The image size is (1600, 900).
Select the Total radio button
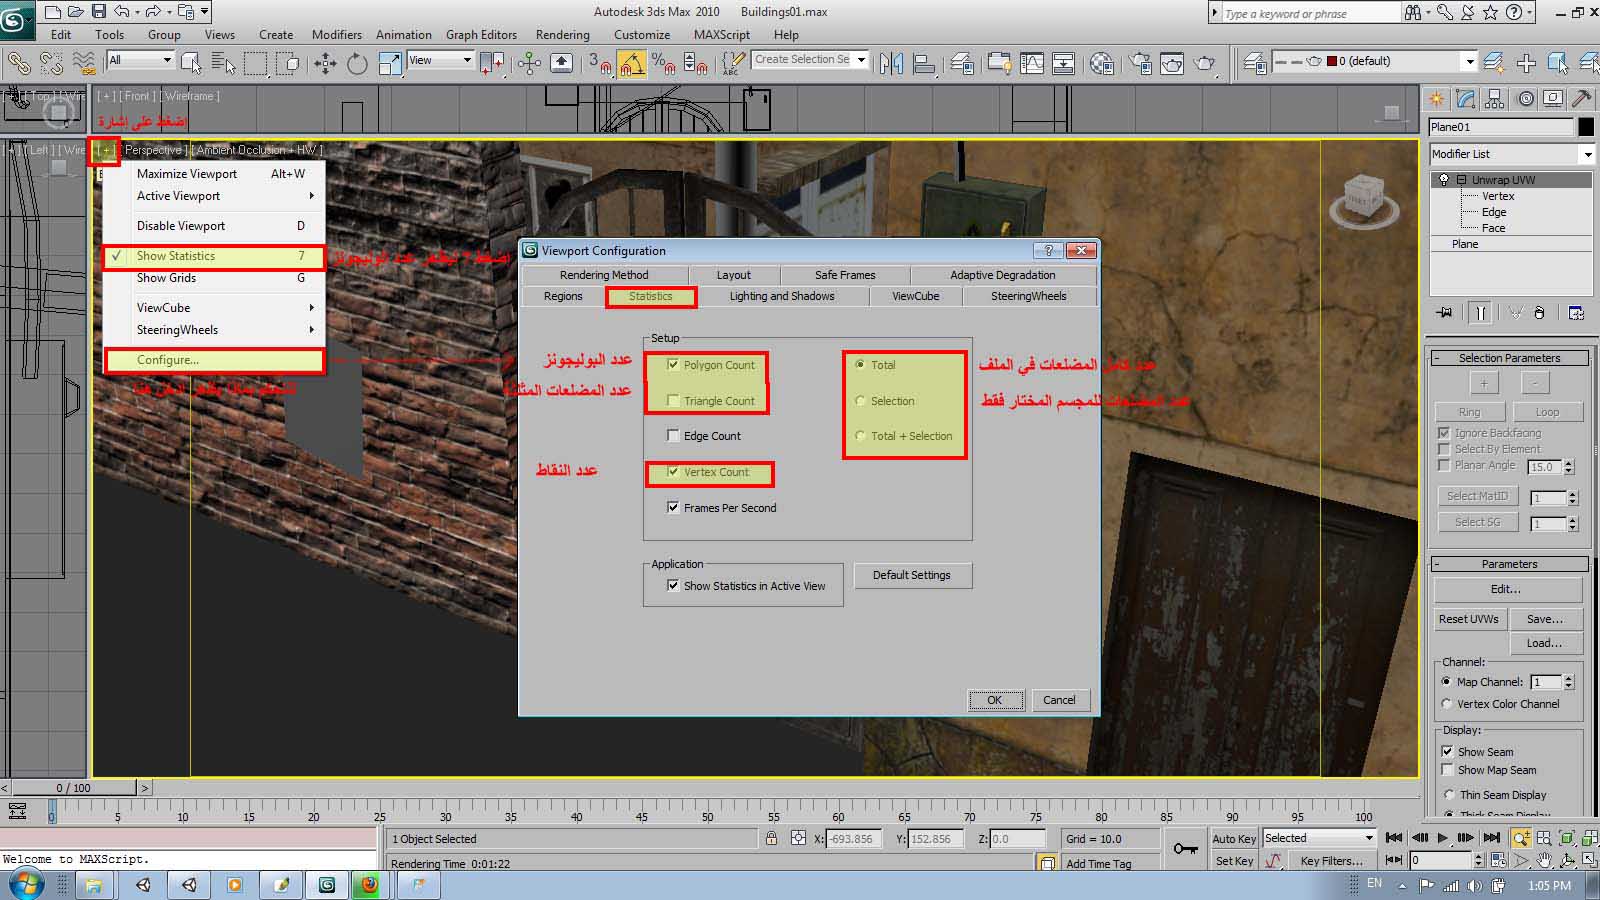tap(860, 365)
